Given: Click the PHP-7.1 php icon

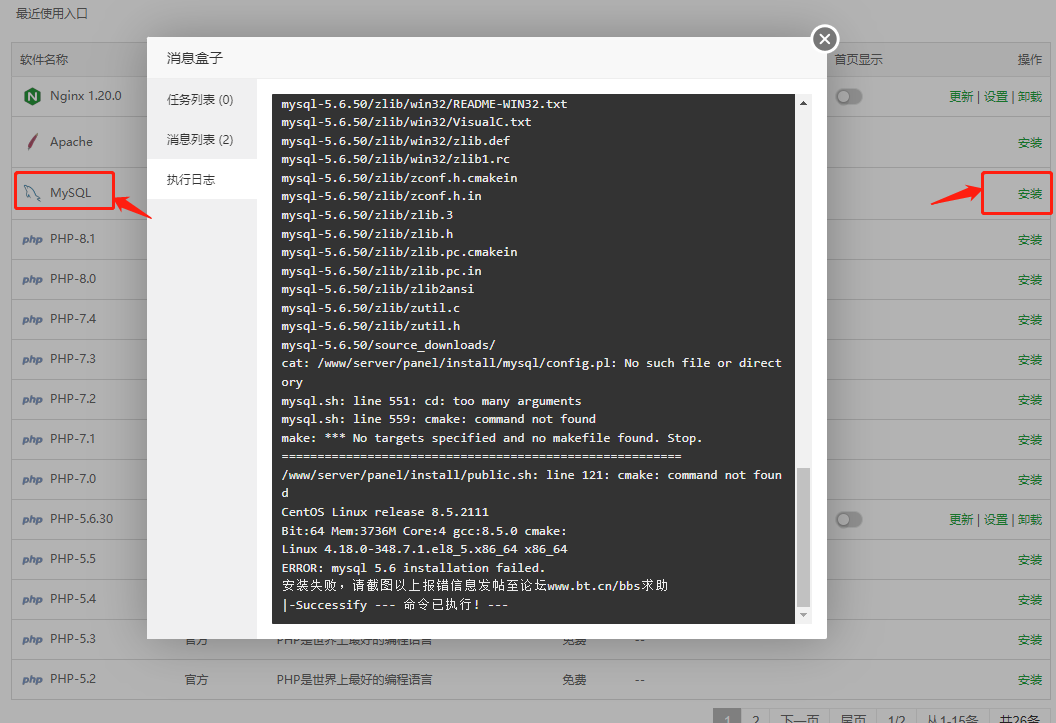Looking at the screenshot, I should (32, 440).
